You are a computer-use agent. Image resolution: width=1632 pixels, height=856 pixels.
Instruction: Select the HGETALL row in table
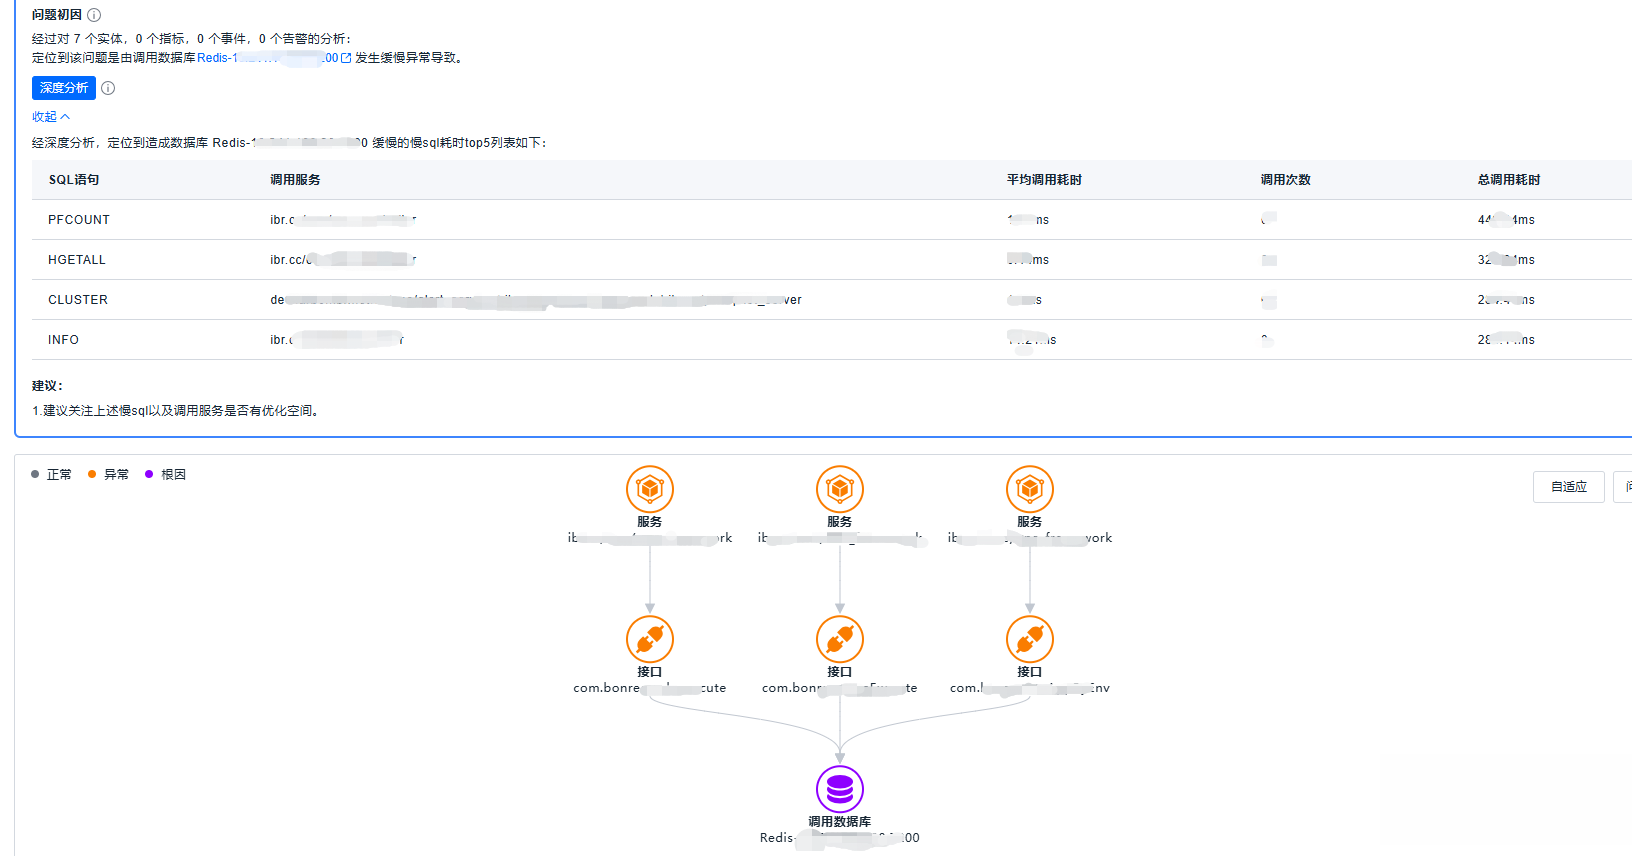[77, 260]
